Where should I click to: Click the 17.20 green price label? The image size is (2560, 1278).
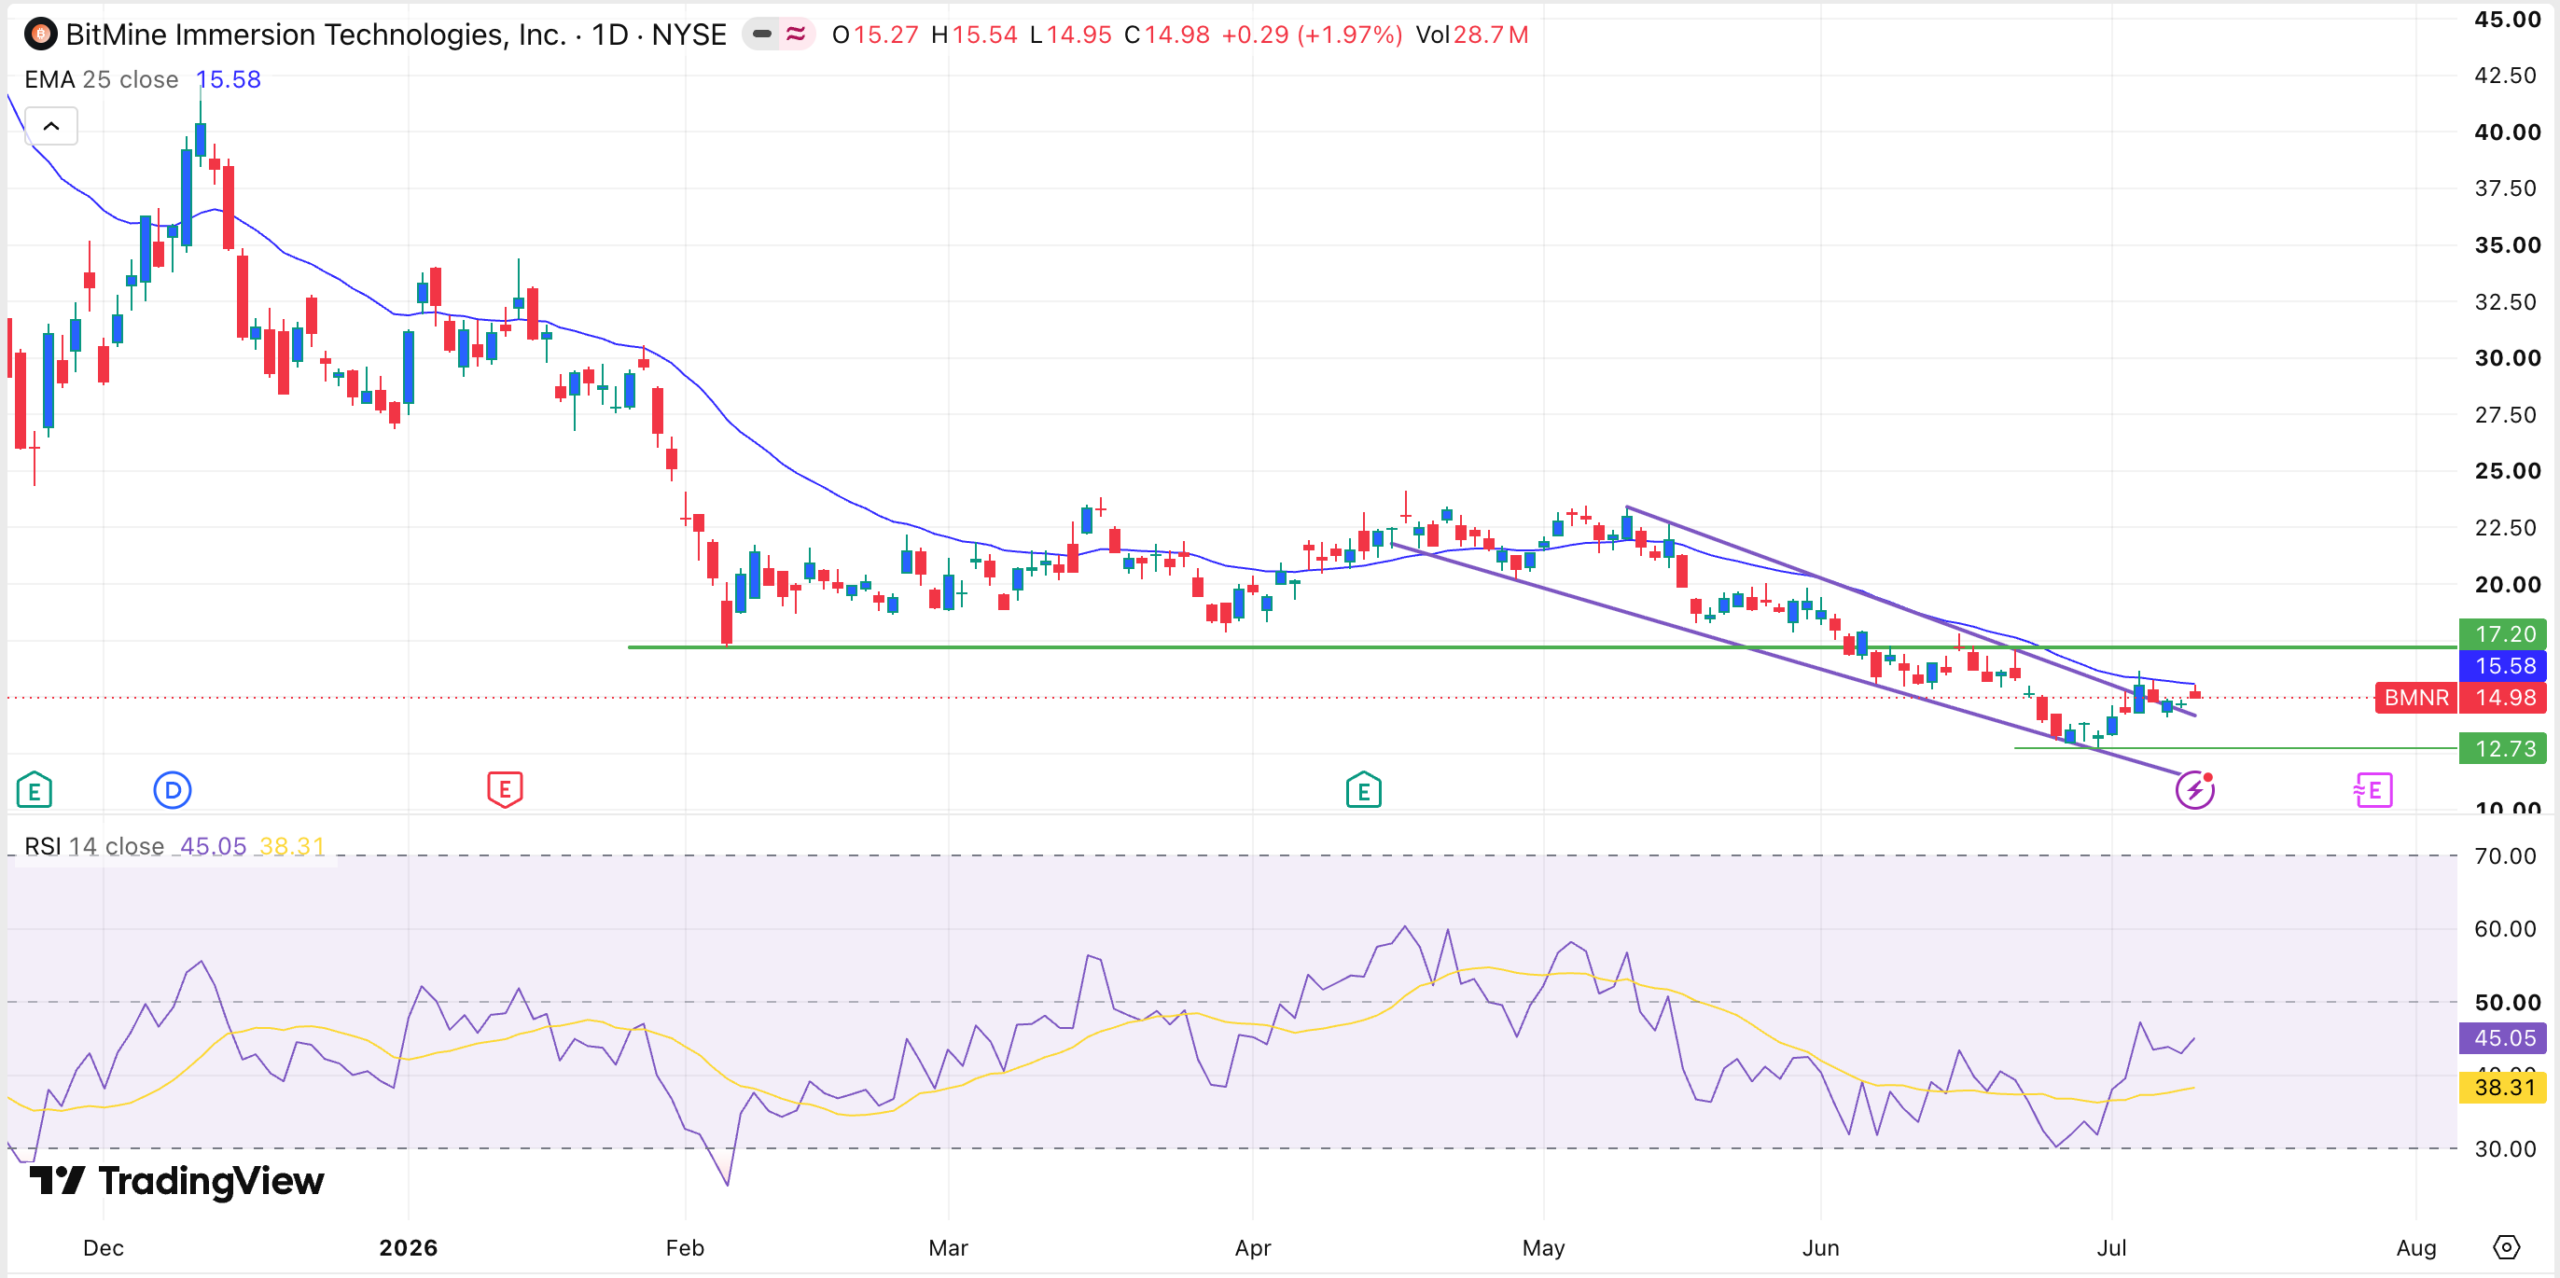coord(2503,634)
